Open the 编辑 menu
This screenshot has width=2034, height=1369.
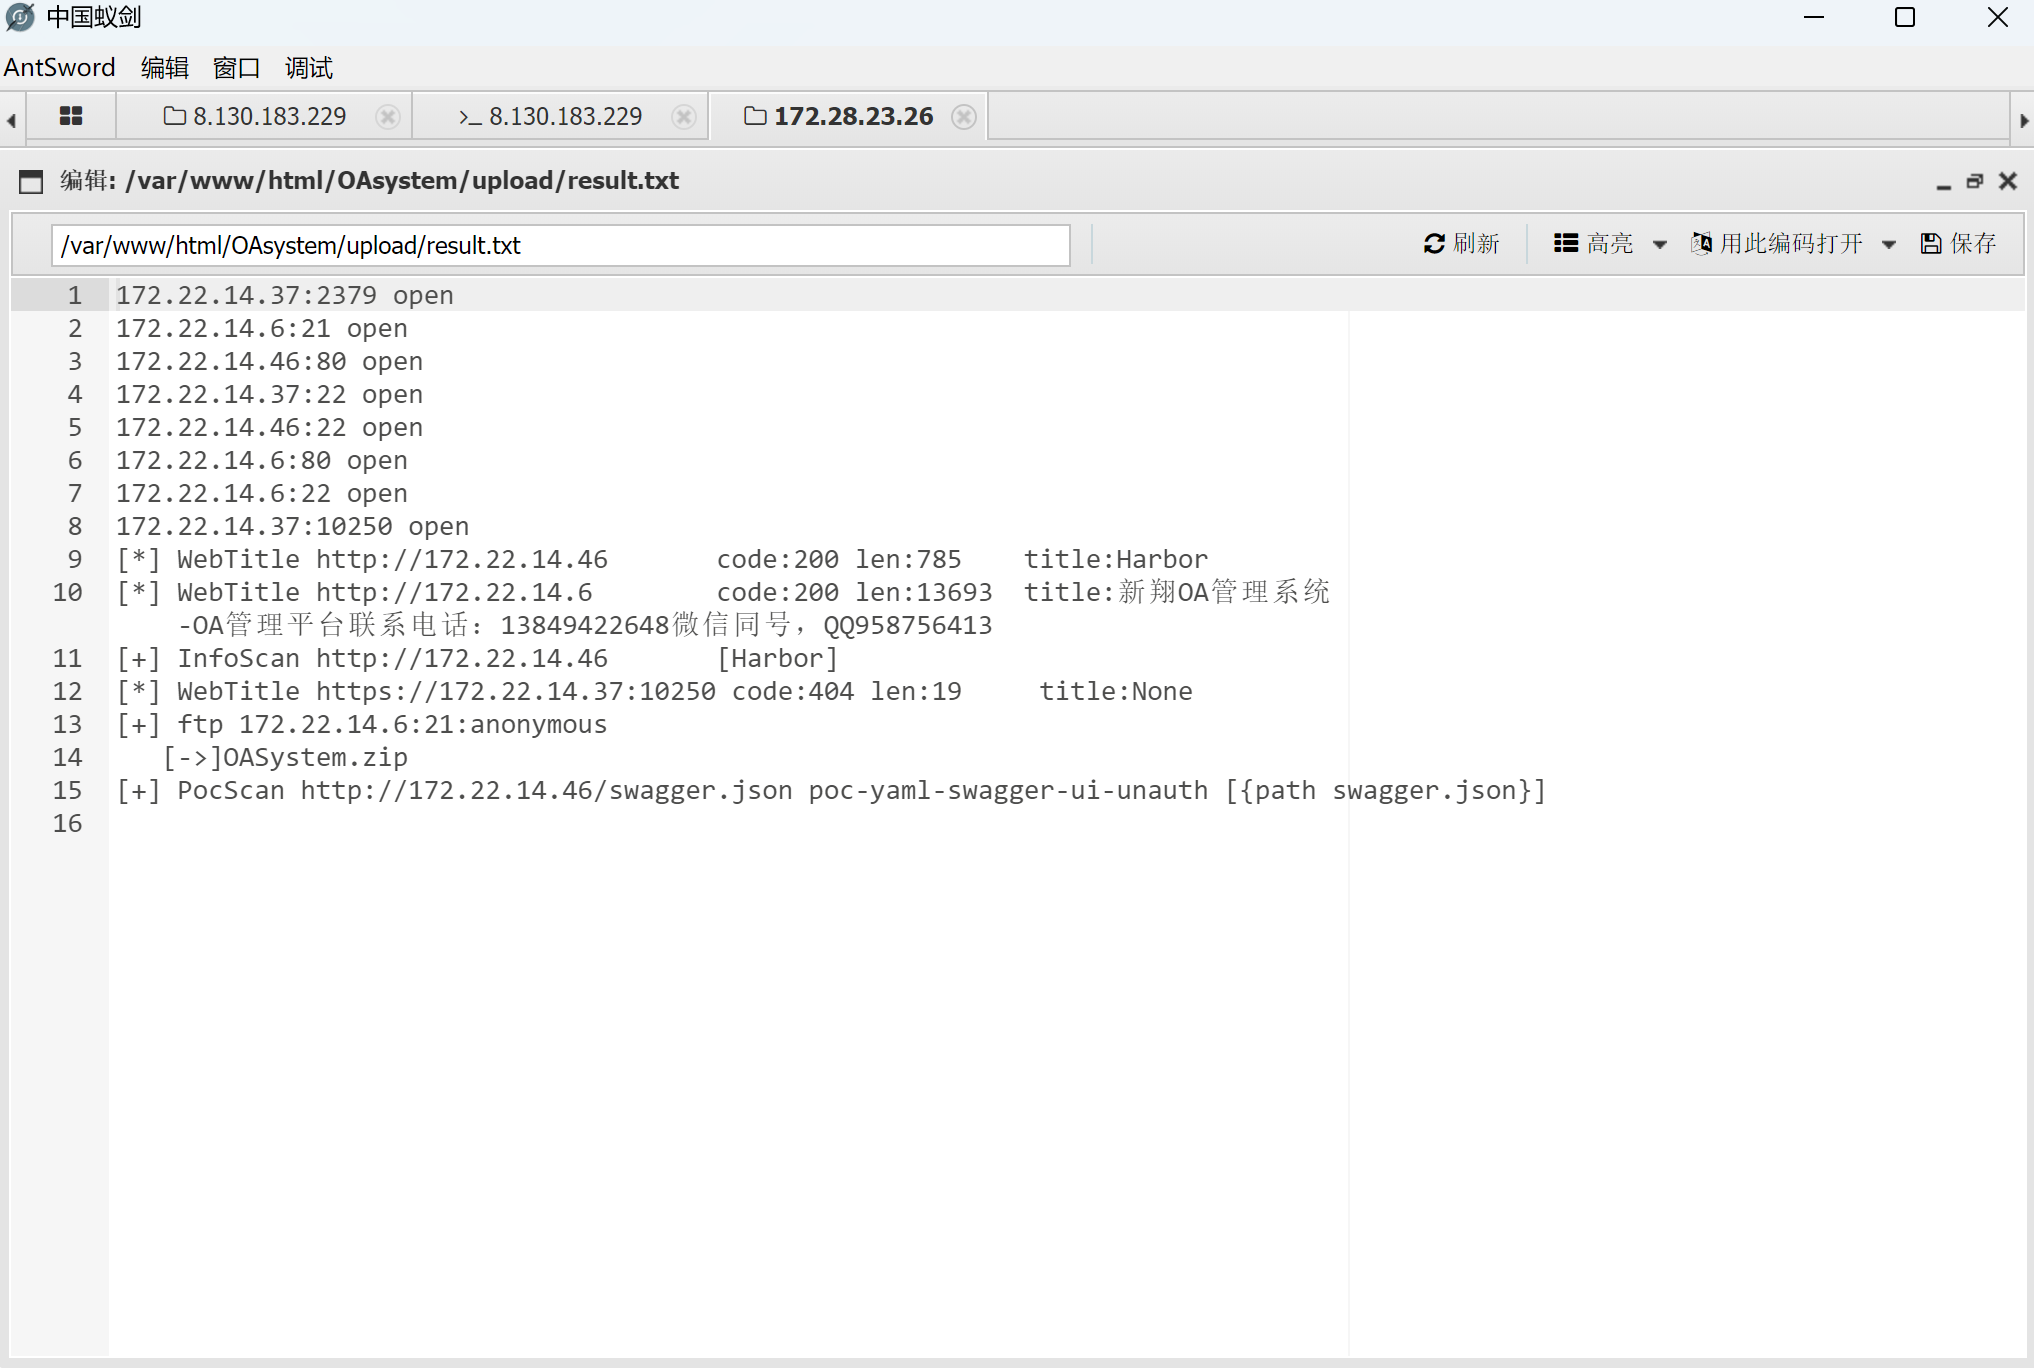coord(165,68)
